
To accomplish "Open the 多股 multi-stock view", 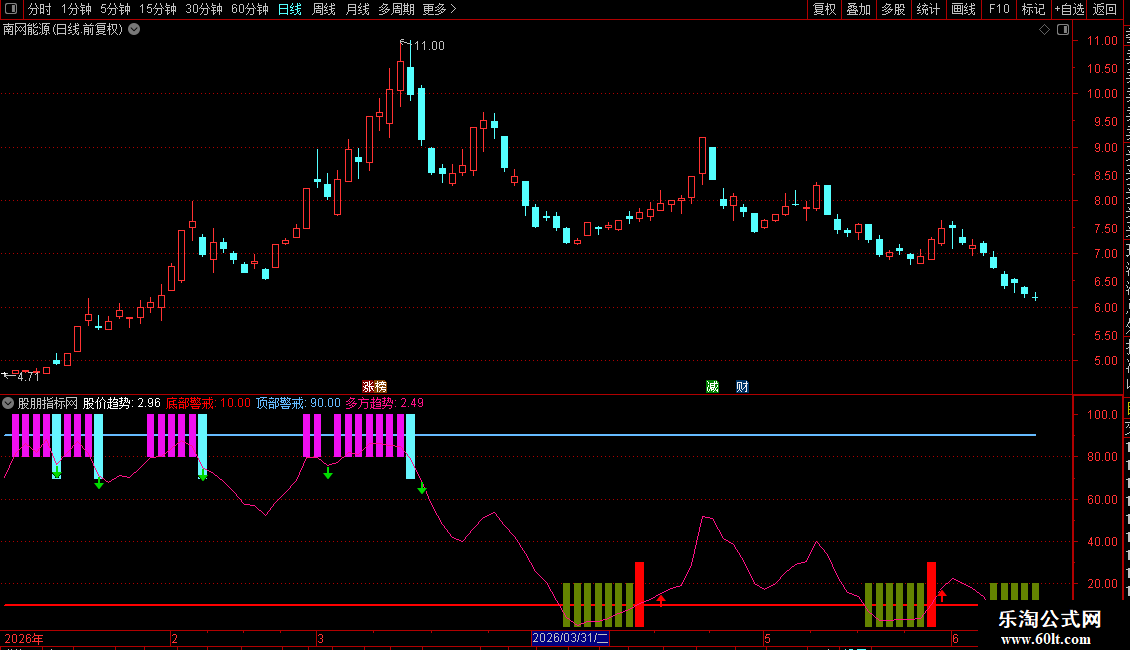I will tap(893, 9).
